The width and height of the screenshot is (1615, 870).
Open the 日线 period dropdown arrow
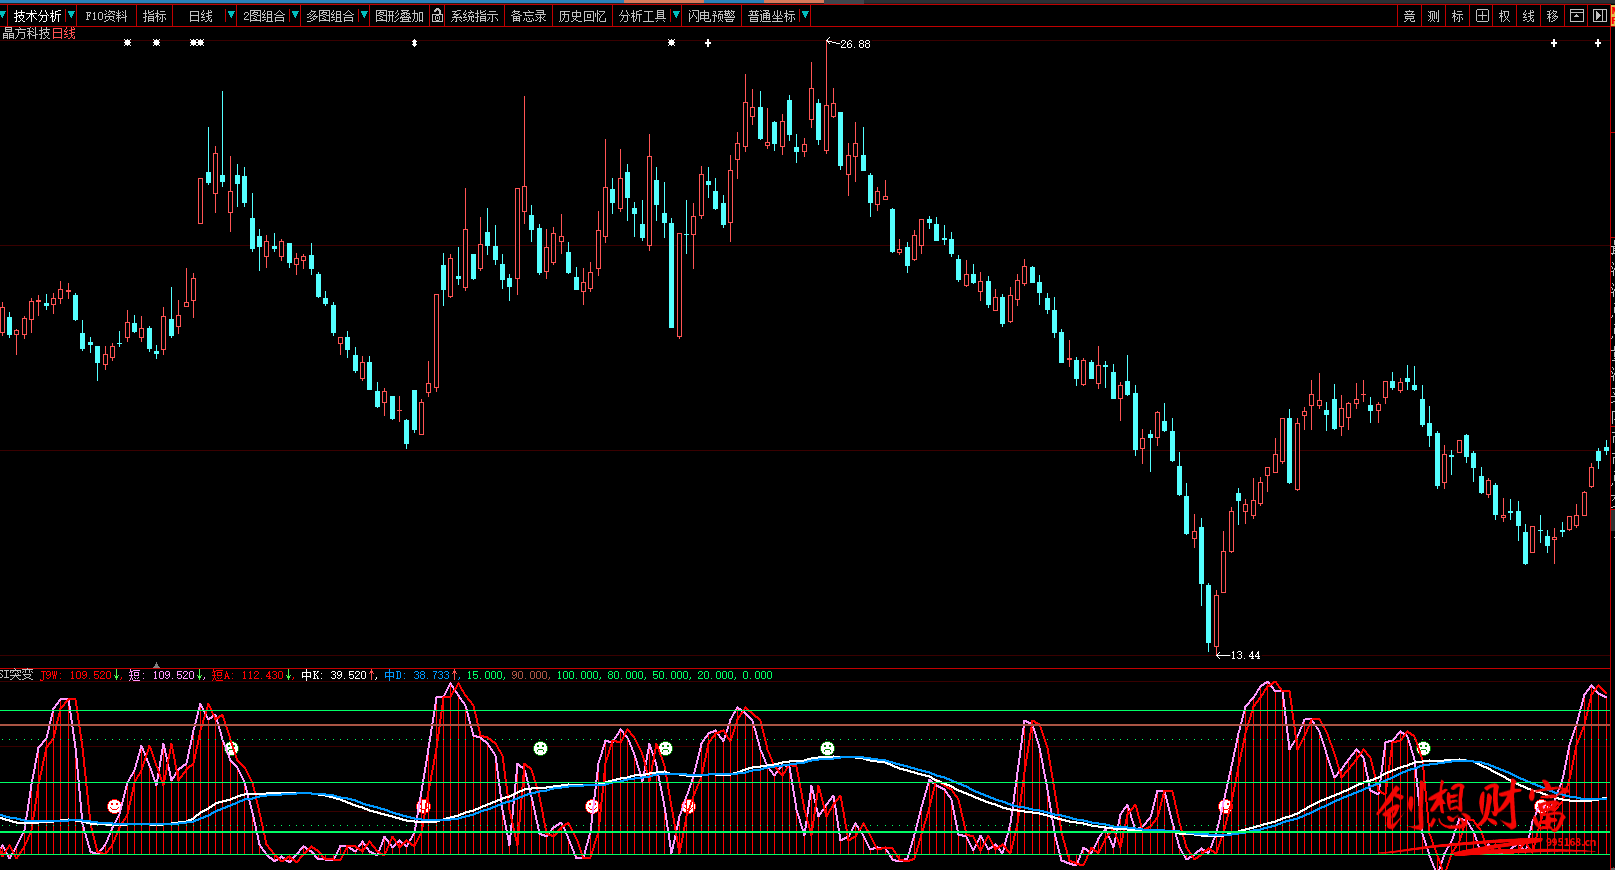click(231, 16)
